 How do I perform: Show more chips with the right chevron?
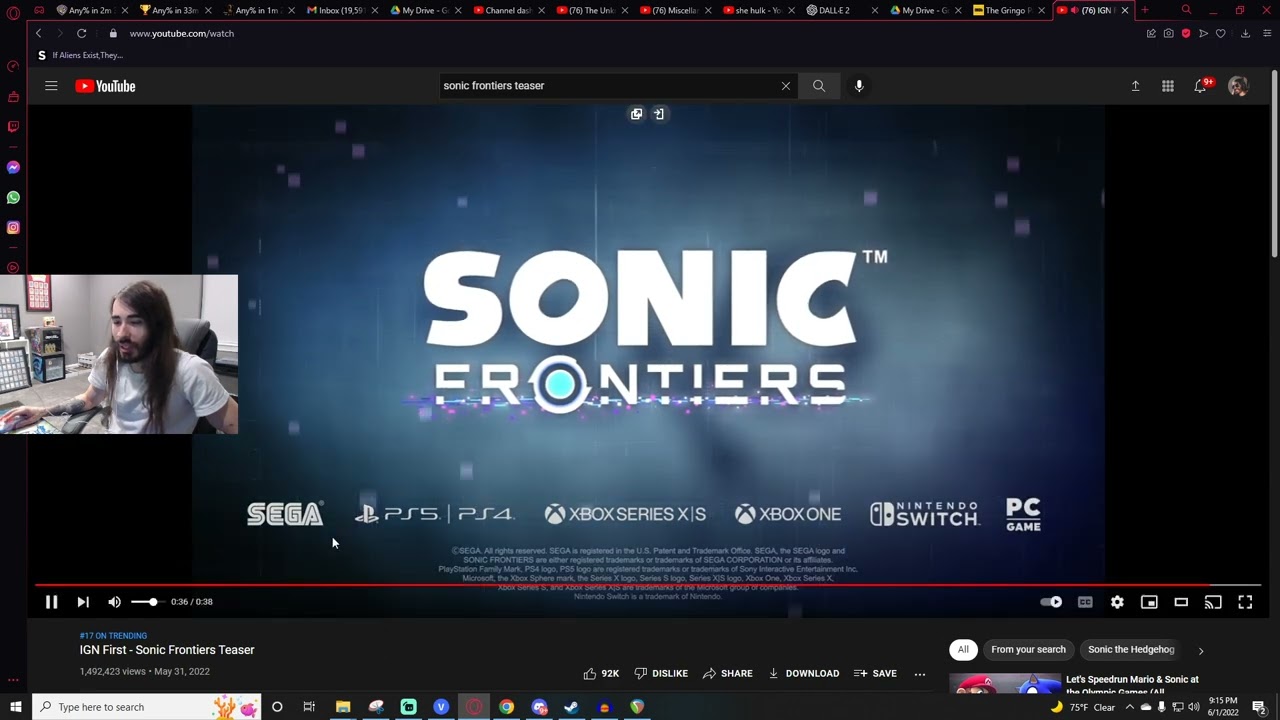pos(1201,651)
